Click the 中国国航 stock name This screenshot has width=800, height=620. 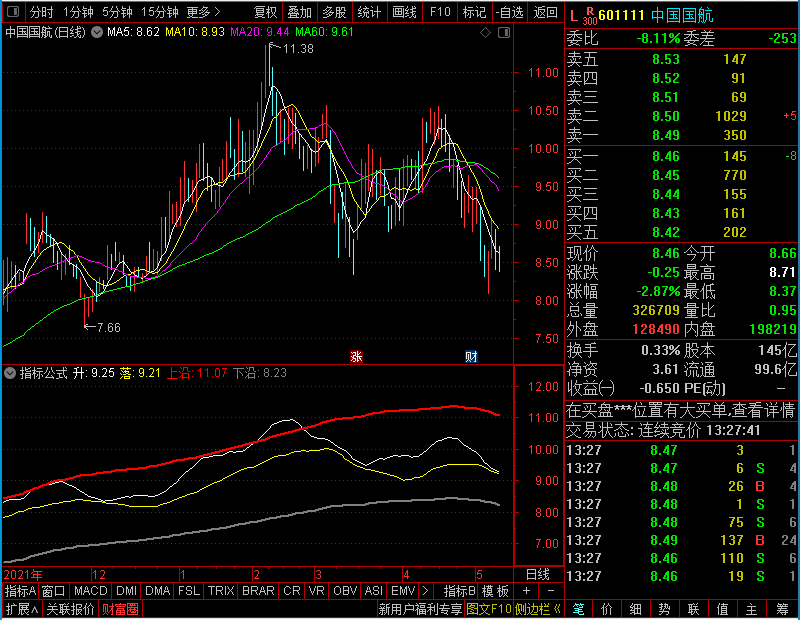(x=682, y=15)
